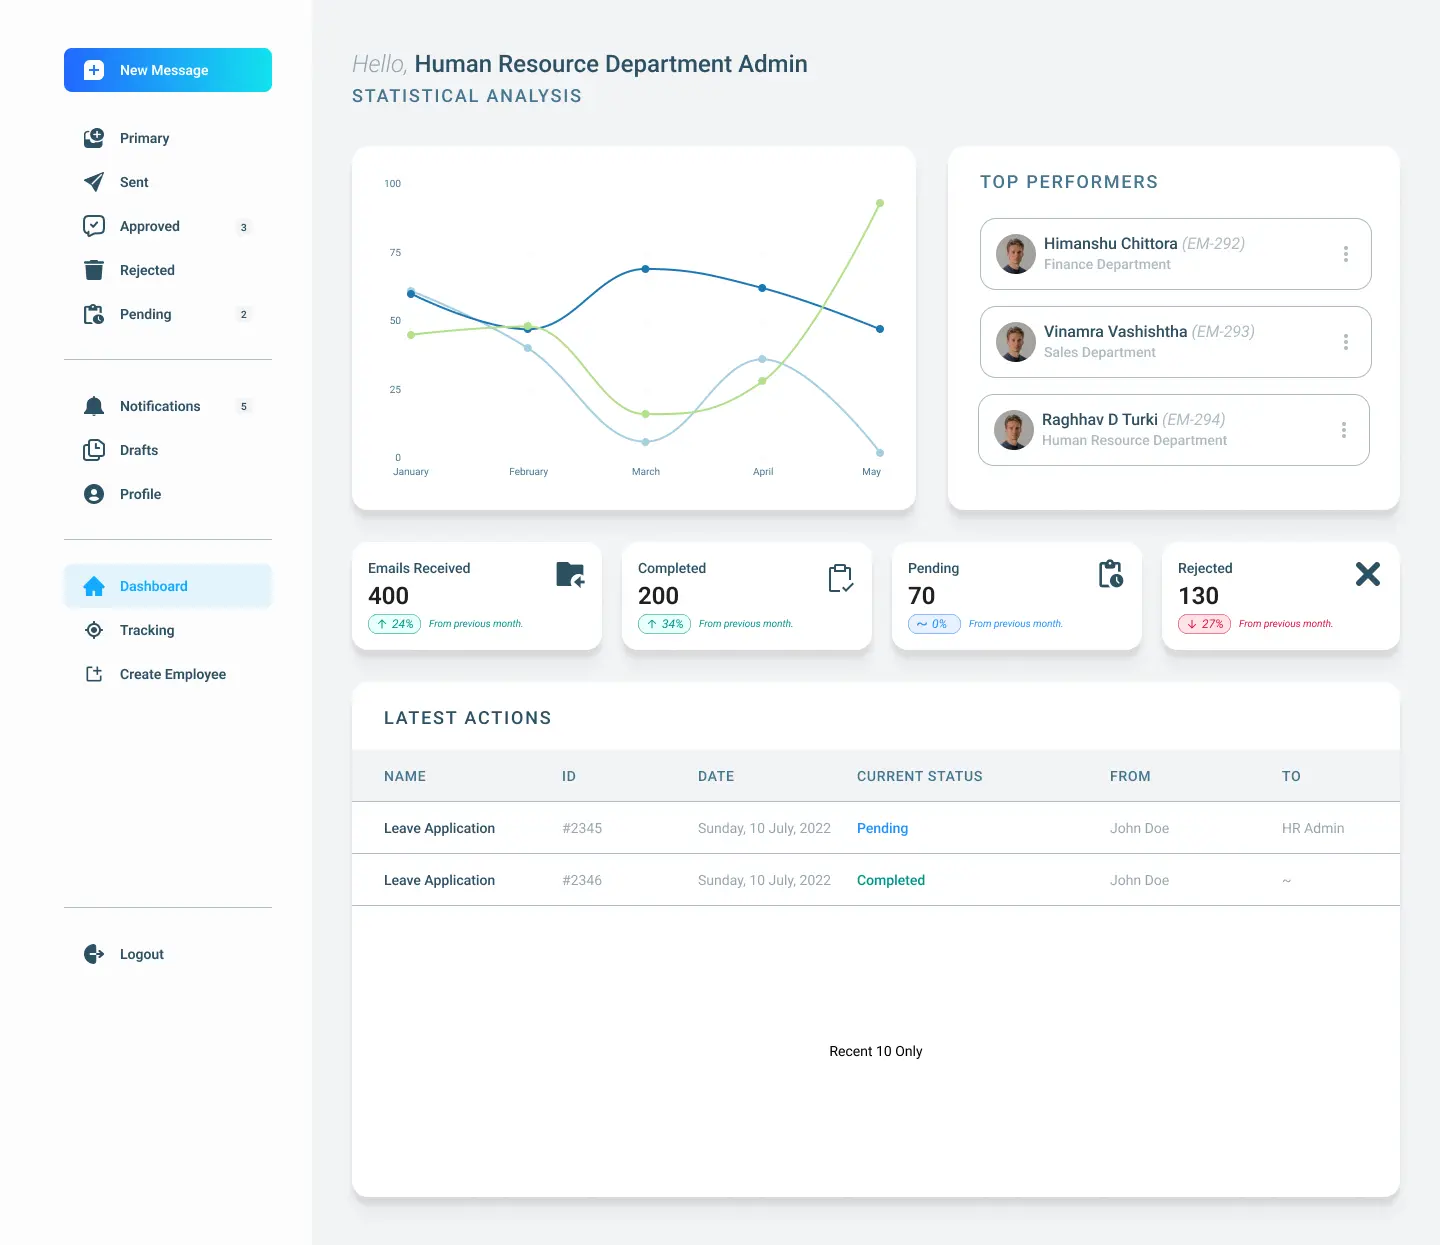
Task: Click the Profile avatar icon
Action: 94,494
